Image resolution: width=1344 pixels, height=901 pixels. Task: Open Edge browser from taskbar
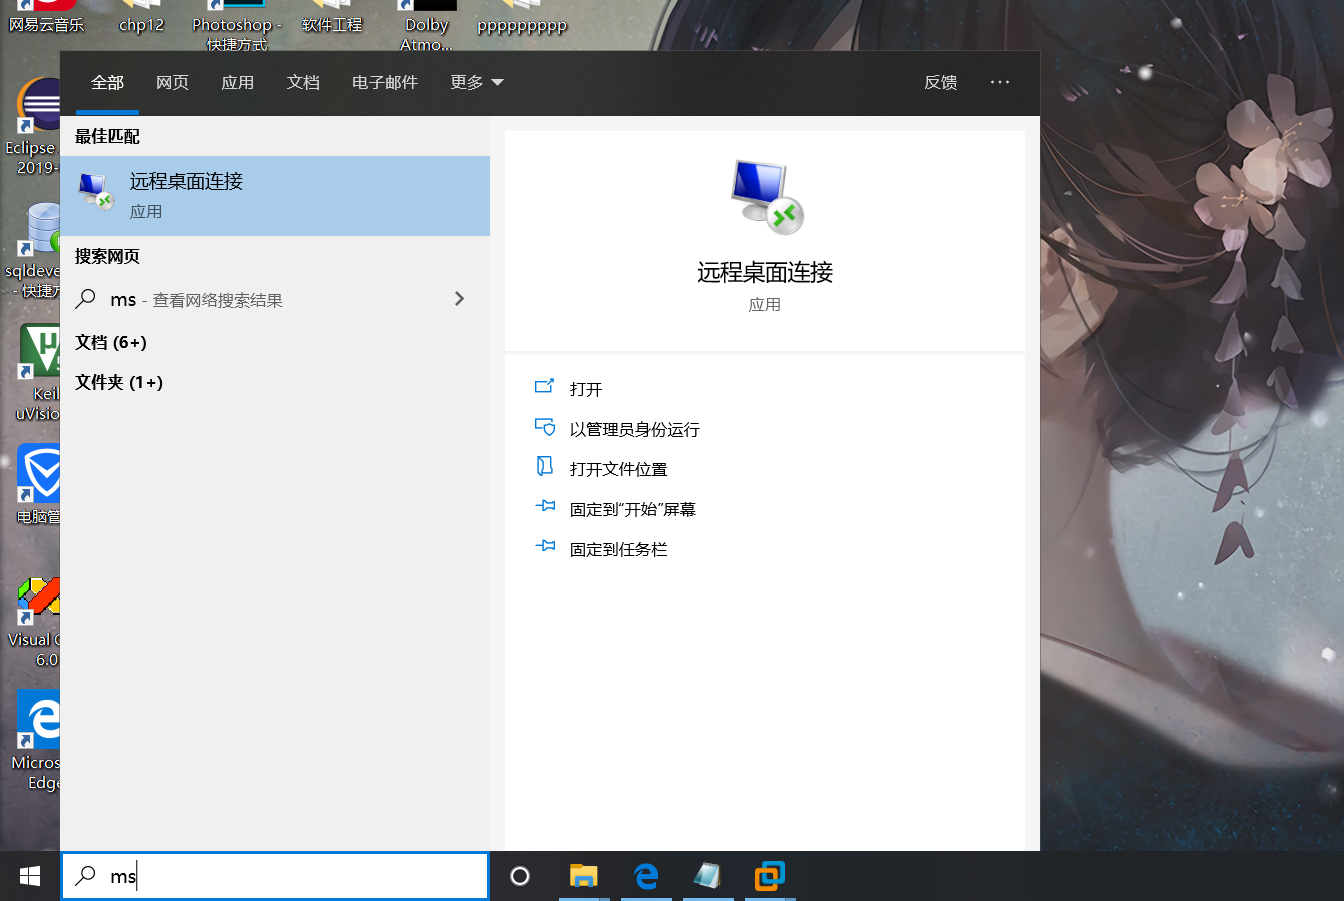point(646,876)
